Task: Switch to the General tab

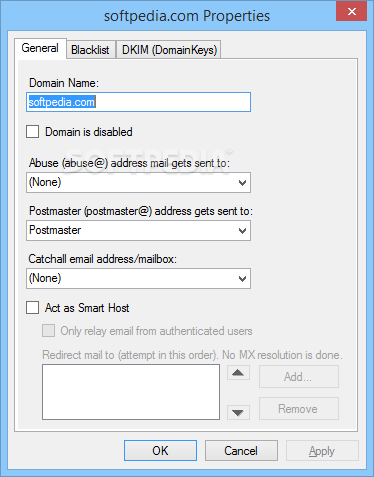Action: pyautogui.click(x=40, y=48)
